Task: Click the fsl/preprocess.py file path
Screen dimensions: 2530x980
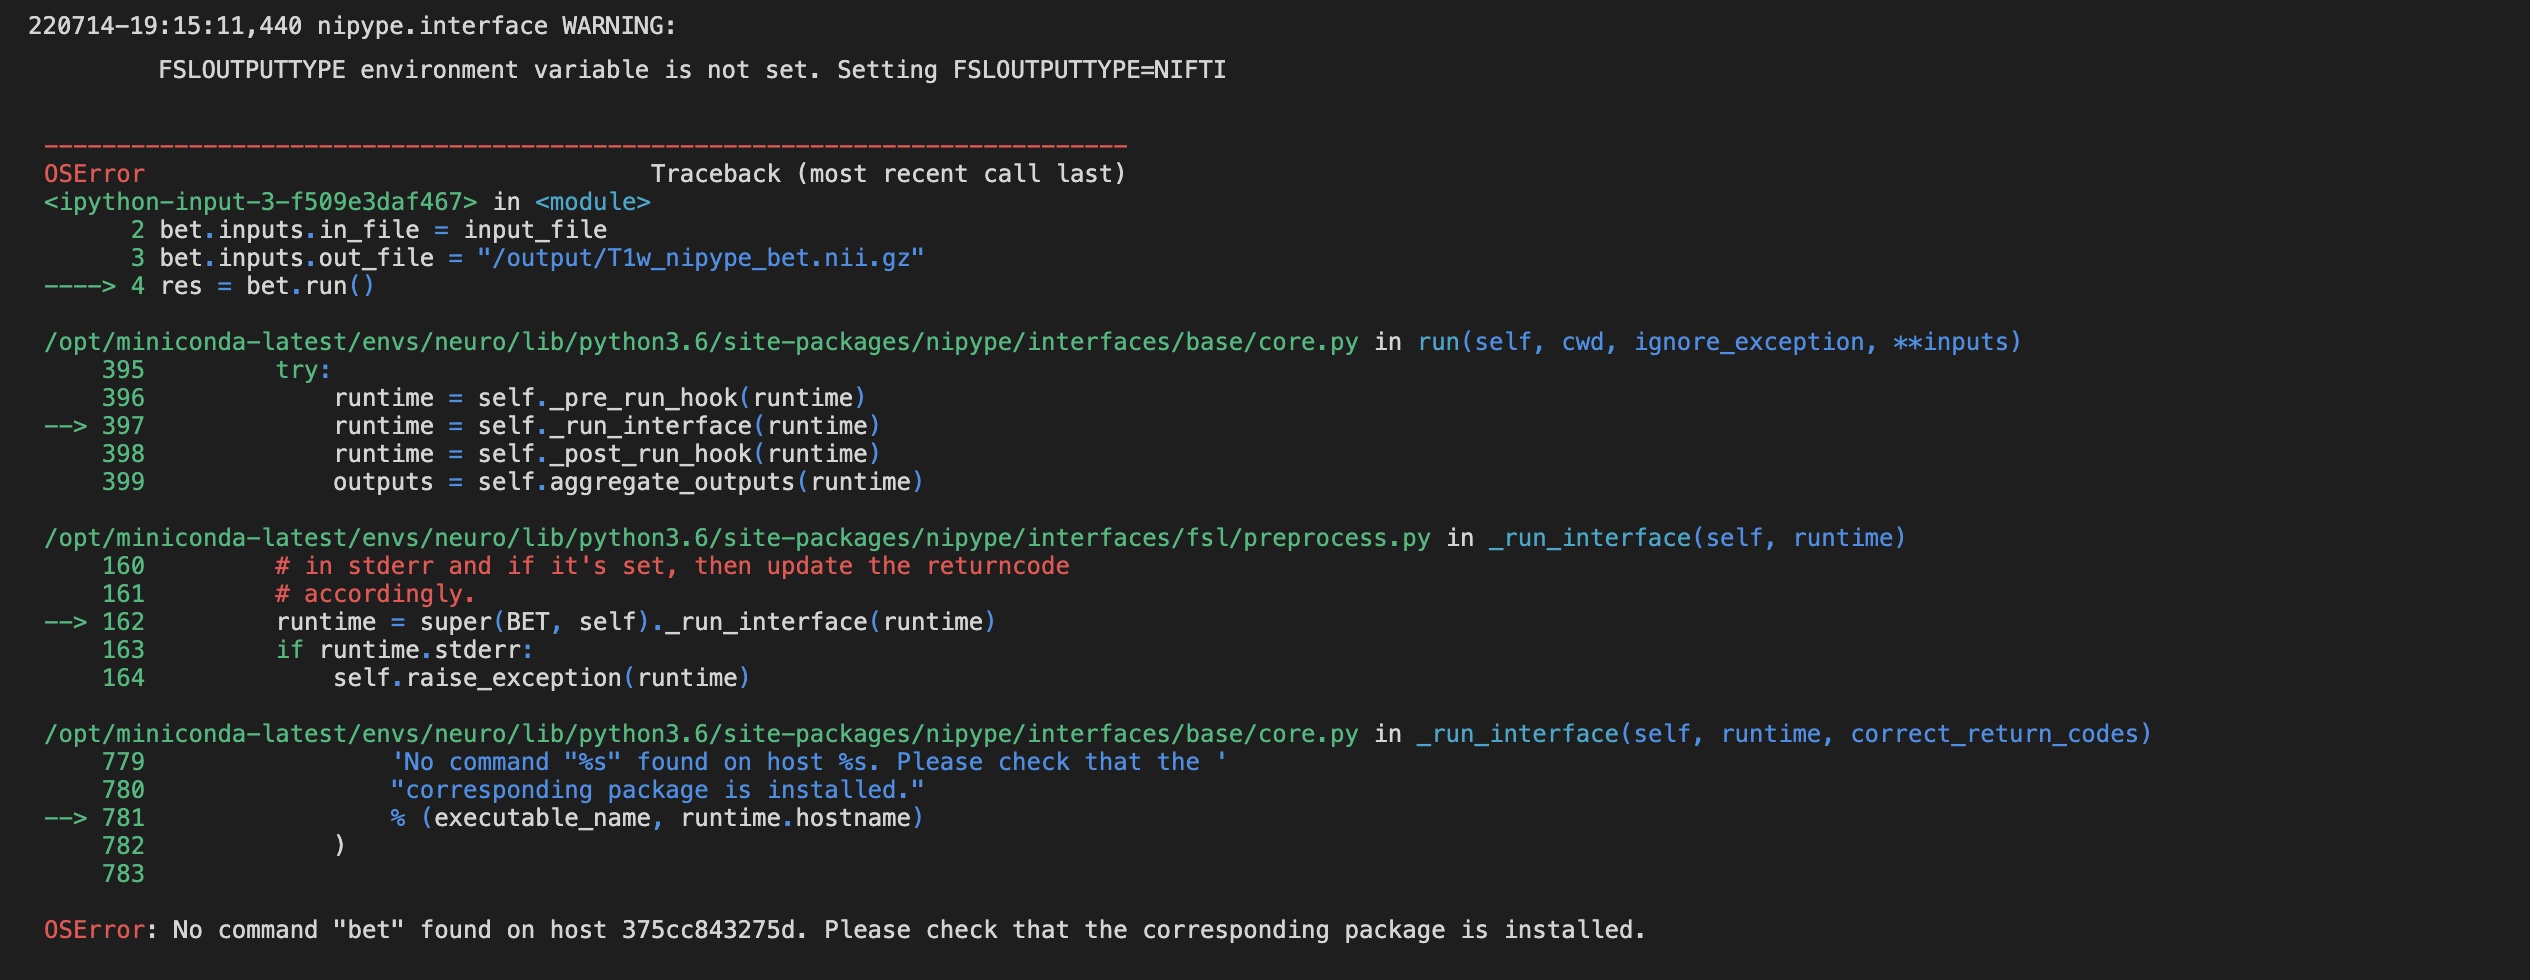Action: [737, 538]
